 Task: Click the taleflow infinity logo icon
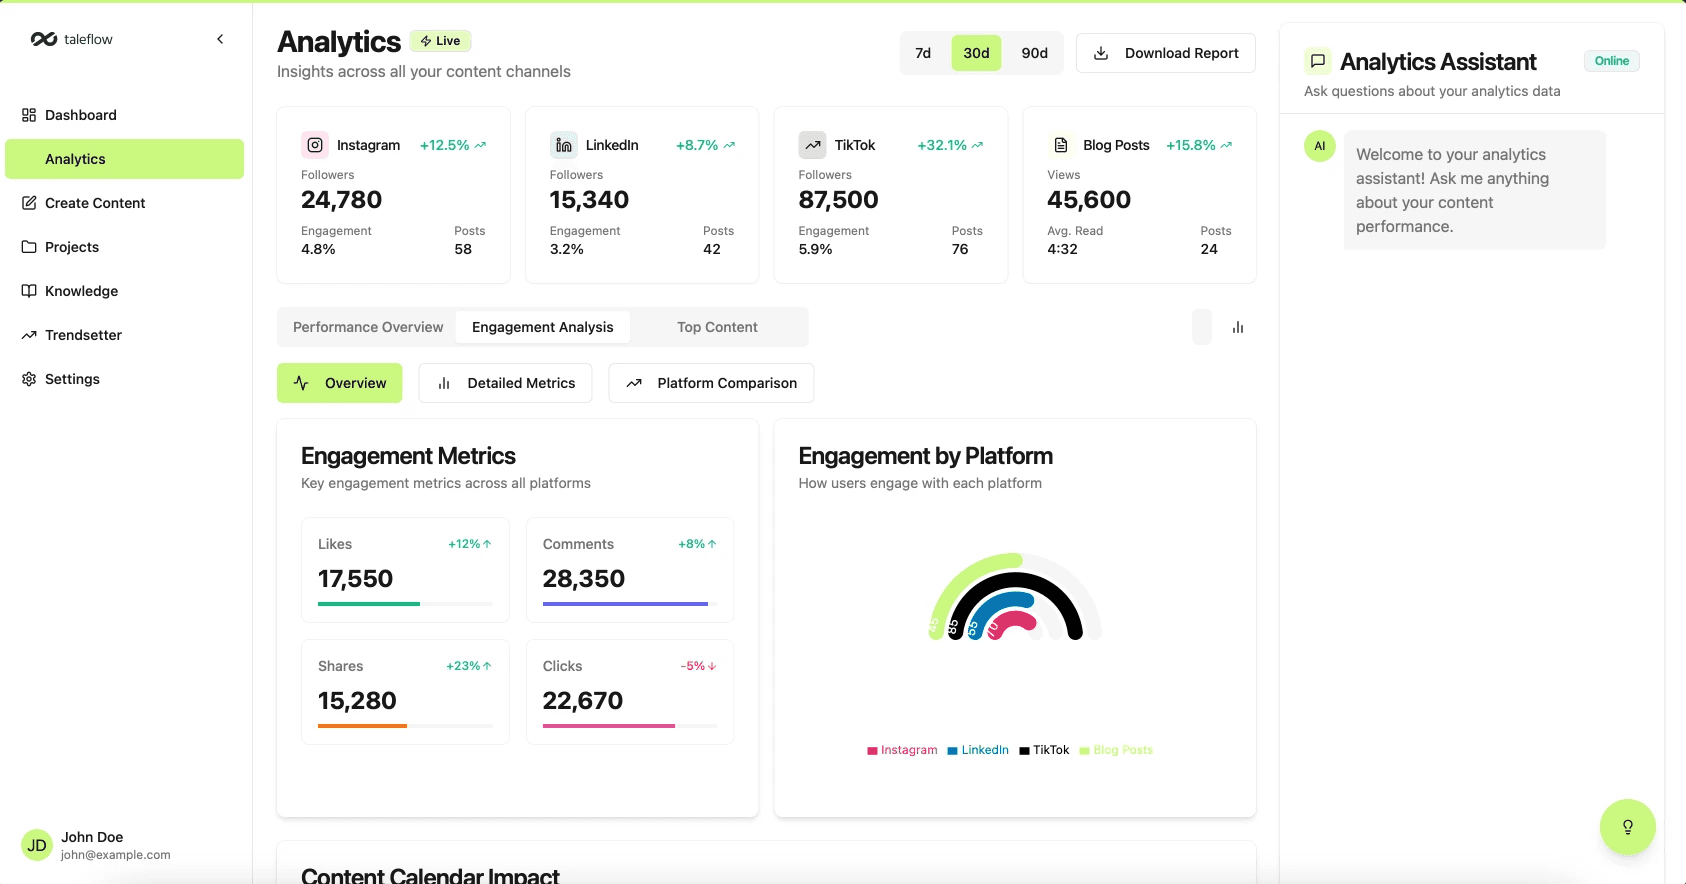(44, 39)
